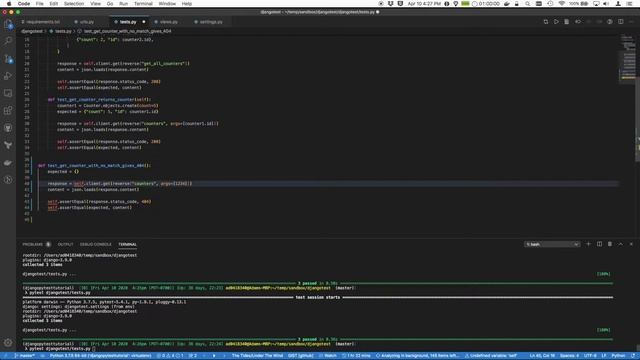Click the Split Terminal icon

pyautogui.click(x=599, y=244)
